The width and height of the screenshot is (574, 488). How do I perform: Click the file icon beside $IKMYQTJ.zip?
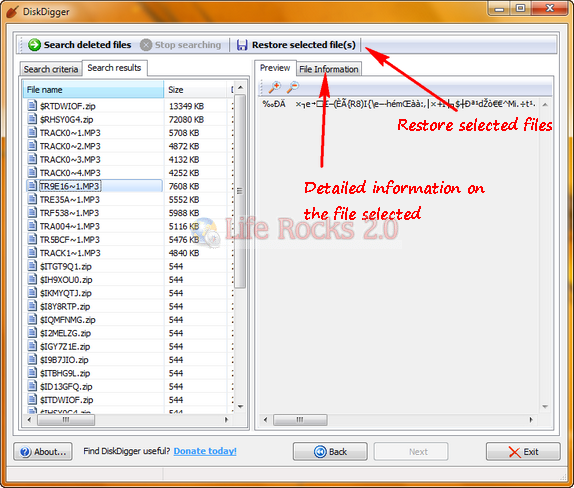tap(32, 293)
